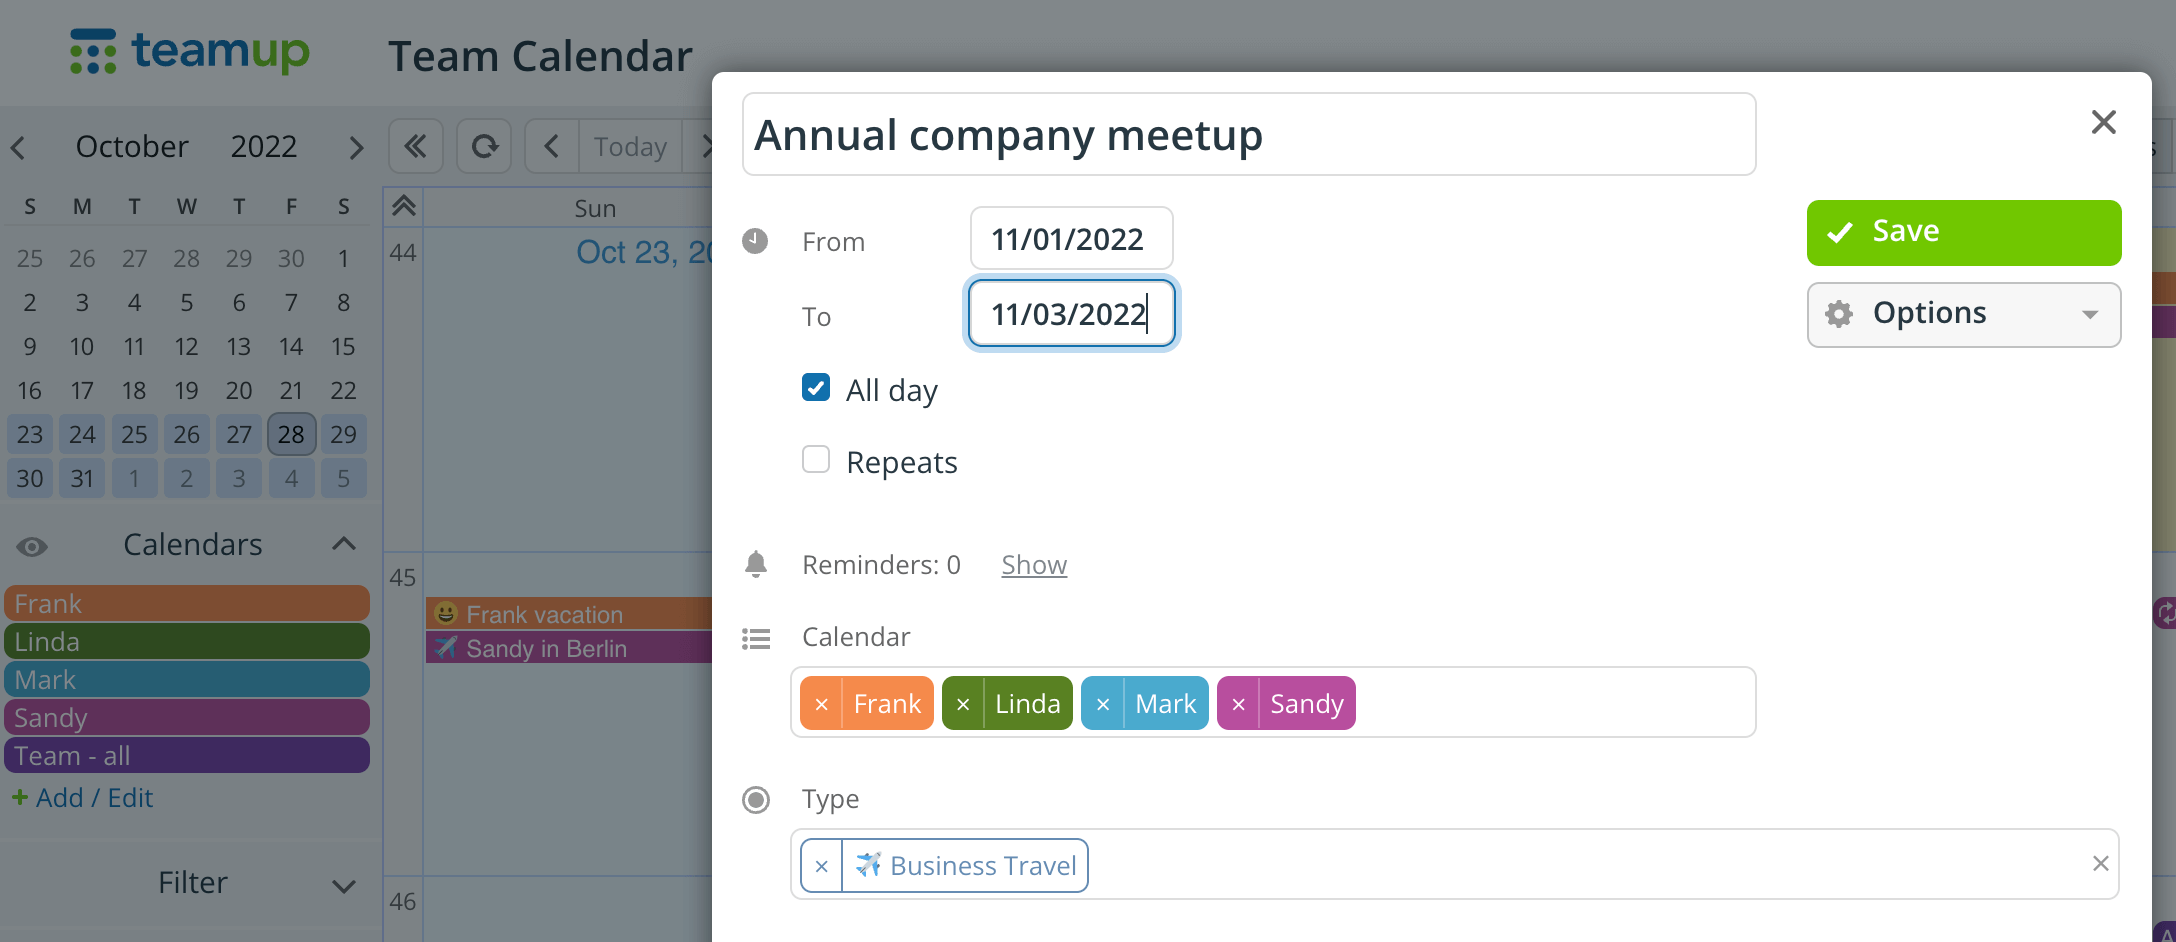Remove the Business Travel type tag

click(x=821, y=866)
